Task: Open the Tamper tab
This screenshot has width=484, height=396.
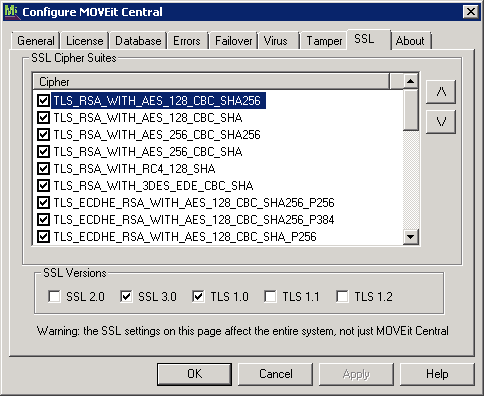Action: click(324, 41)
